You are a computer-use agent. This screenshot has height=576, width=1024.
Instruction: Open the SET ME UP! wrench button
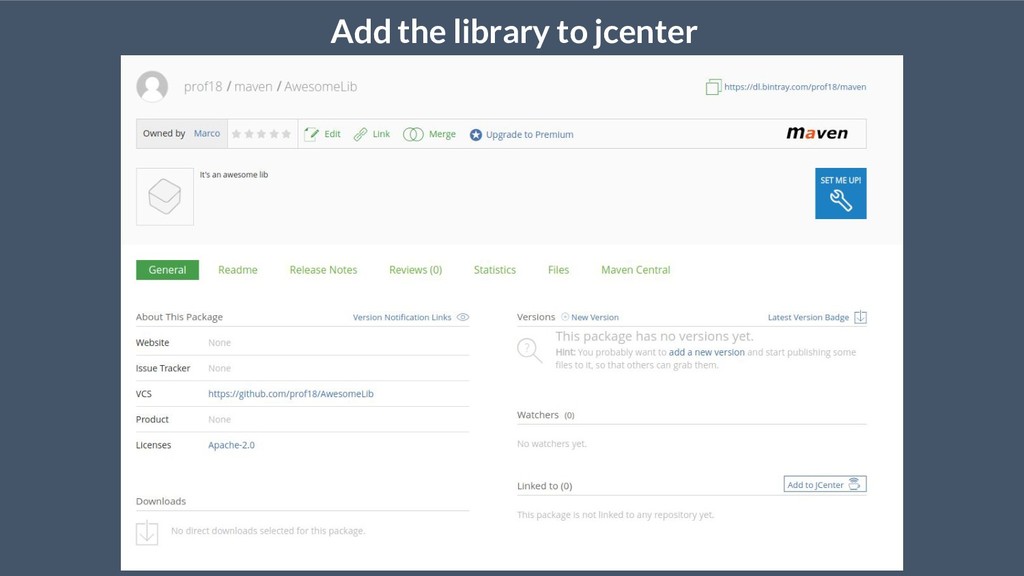(840, 193)
